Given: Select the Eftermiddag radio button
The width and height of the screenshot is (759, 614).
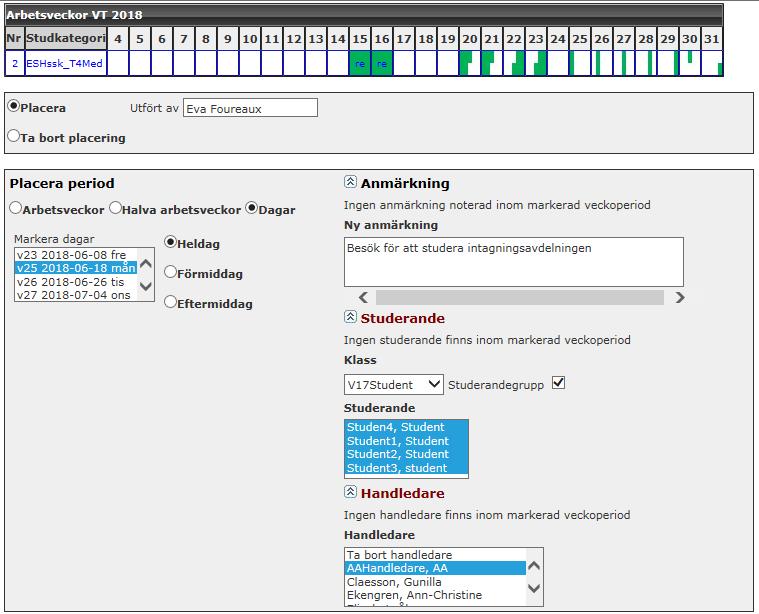Looking at the screenshot, I should point(170,302).
